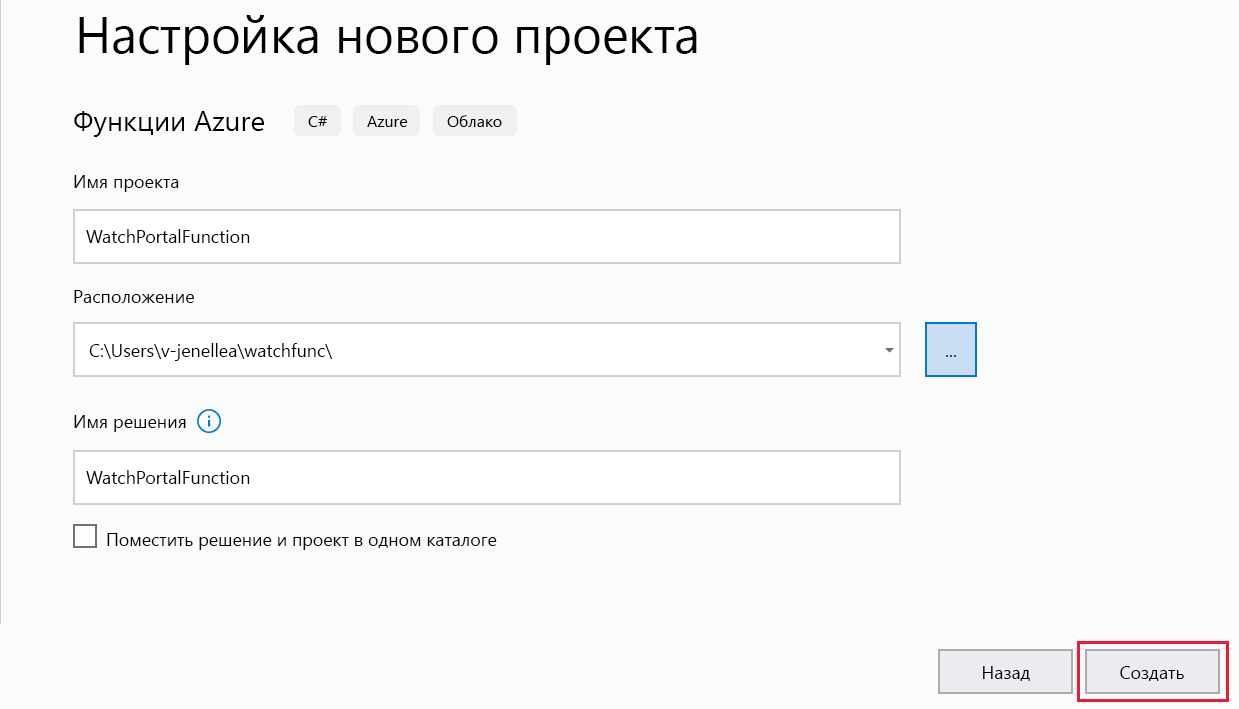Open the folder browse button with ellipsis

(x=951, y=350)
